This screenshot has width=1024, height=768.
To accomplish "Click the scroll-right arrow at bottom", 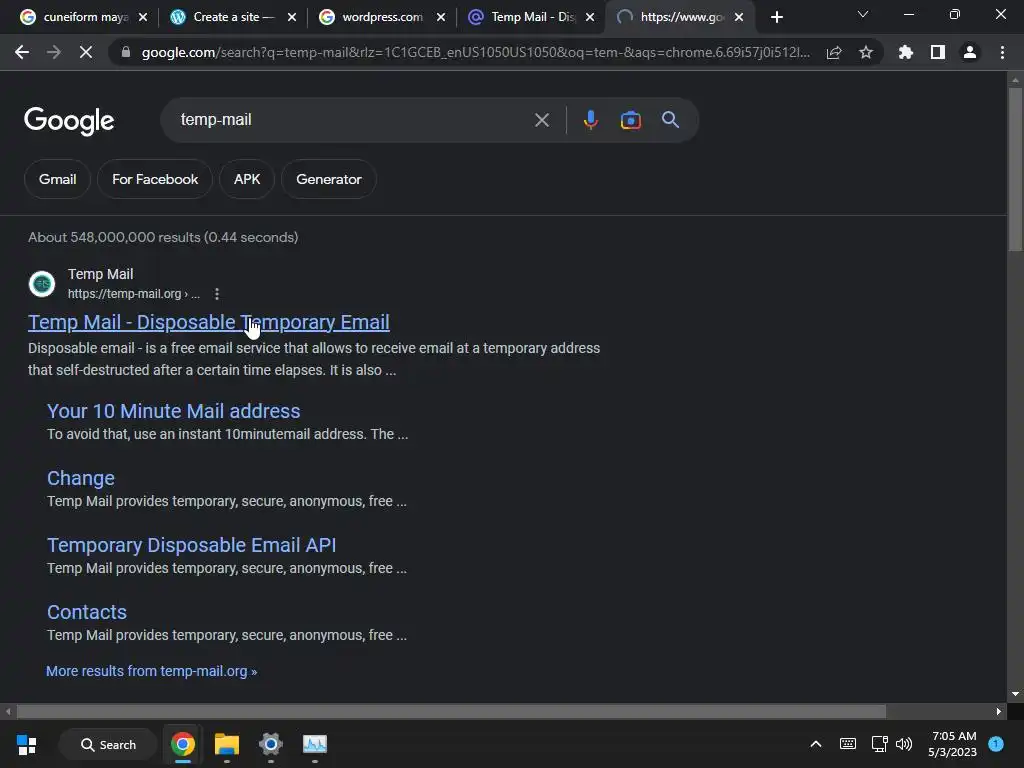I will tap(999, 711).
